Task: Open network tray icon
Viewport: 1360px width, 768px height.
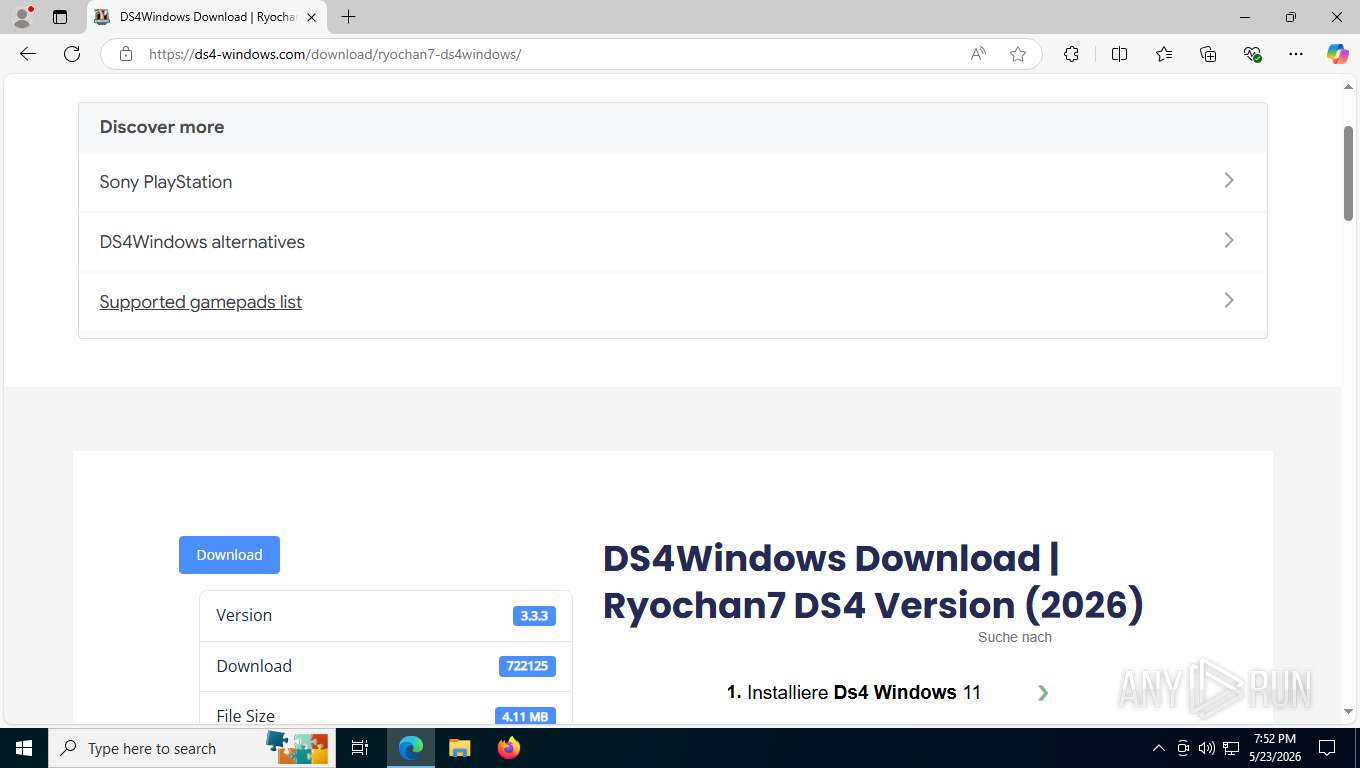Action: coord(1231,748)
